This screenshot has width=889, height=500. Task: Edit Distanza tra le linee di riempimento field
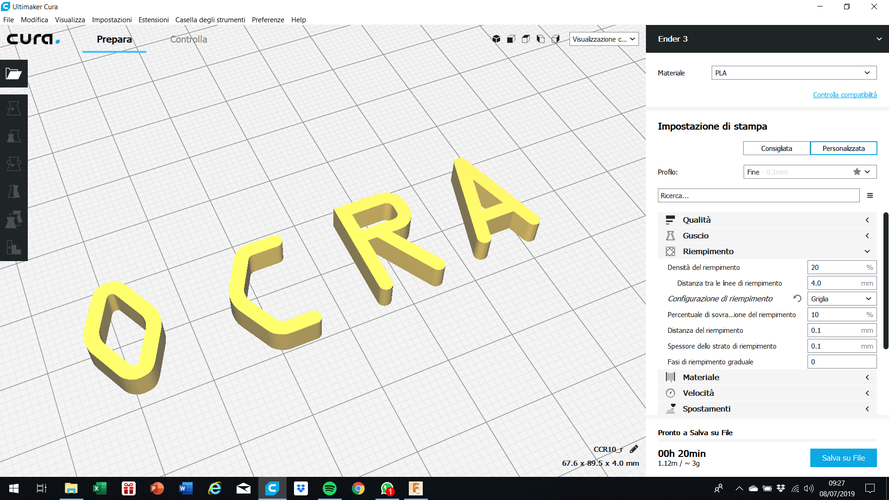pos(841,283)
